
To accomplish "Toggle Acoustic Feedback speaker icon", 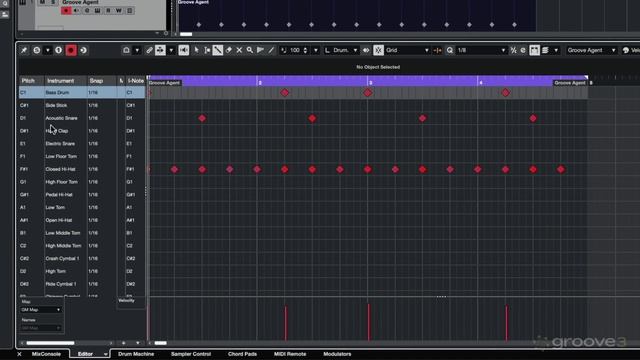I will (x=184, y=50).
